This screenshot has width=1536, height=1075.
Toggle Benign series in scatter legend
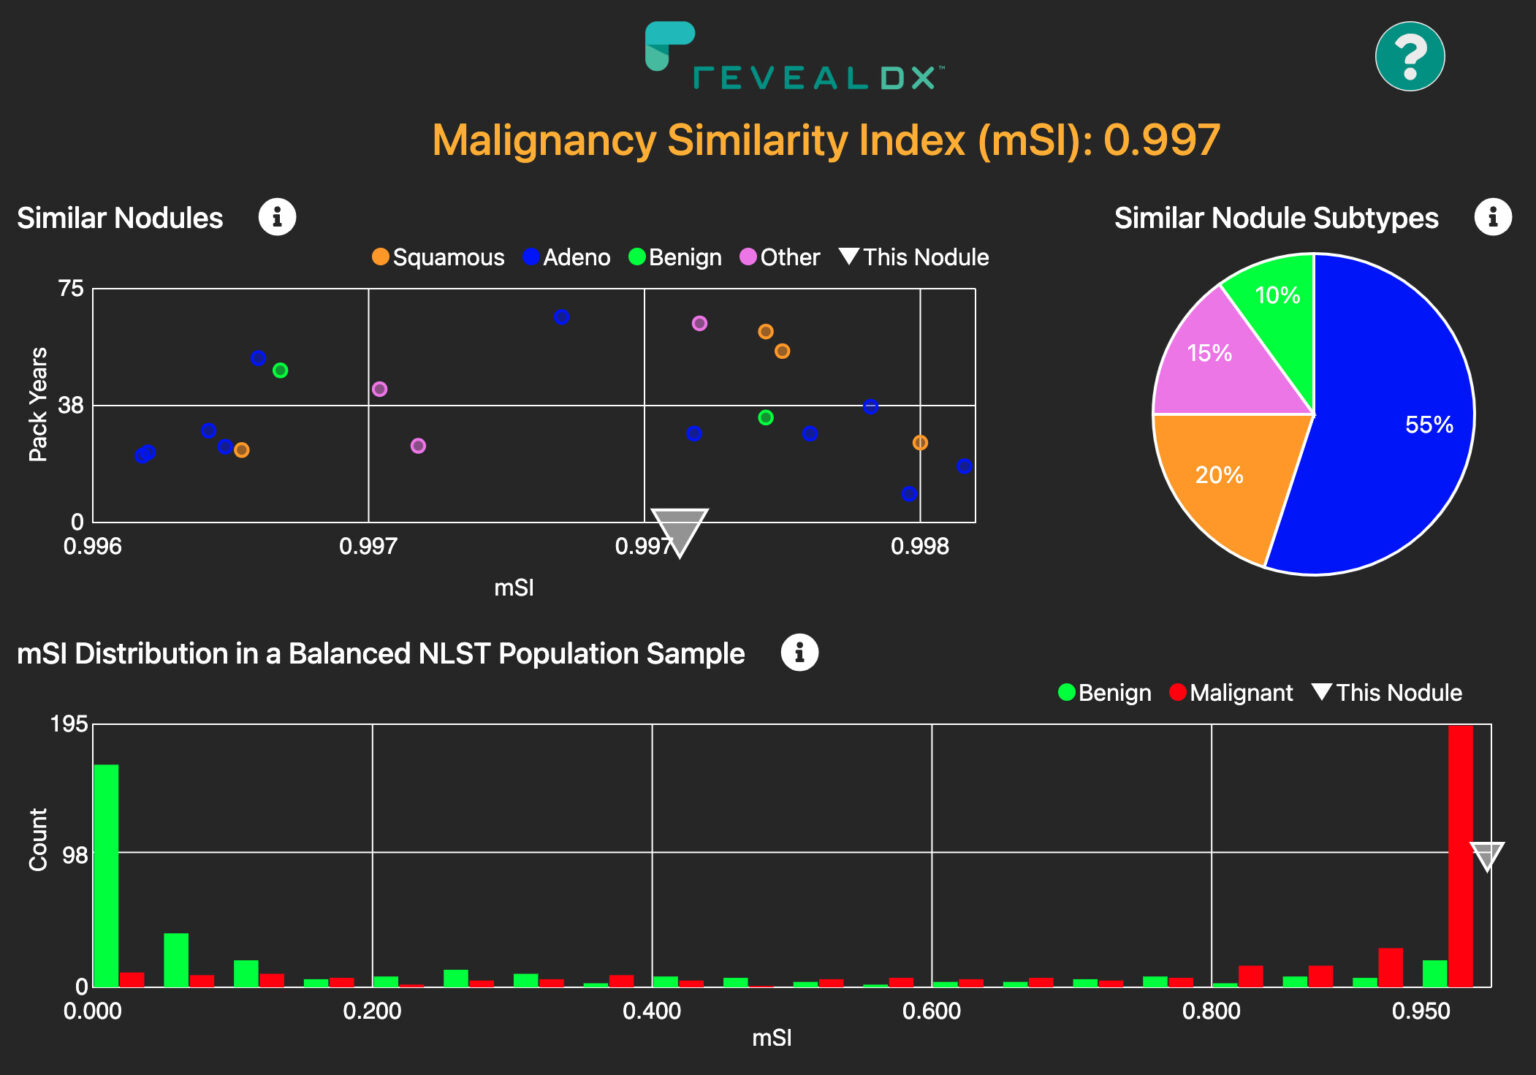pyautogui.click(x=675, y=257)
